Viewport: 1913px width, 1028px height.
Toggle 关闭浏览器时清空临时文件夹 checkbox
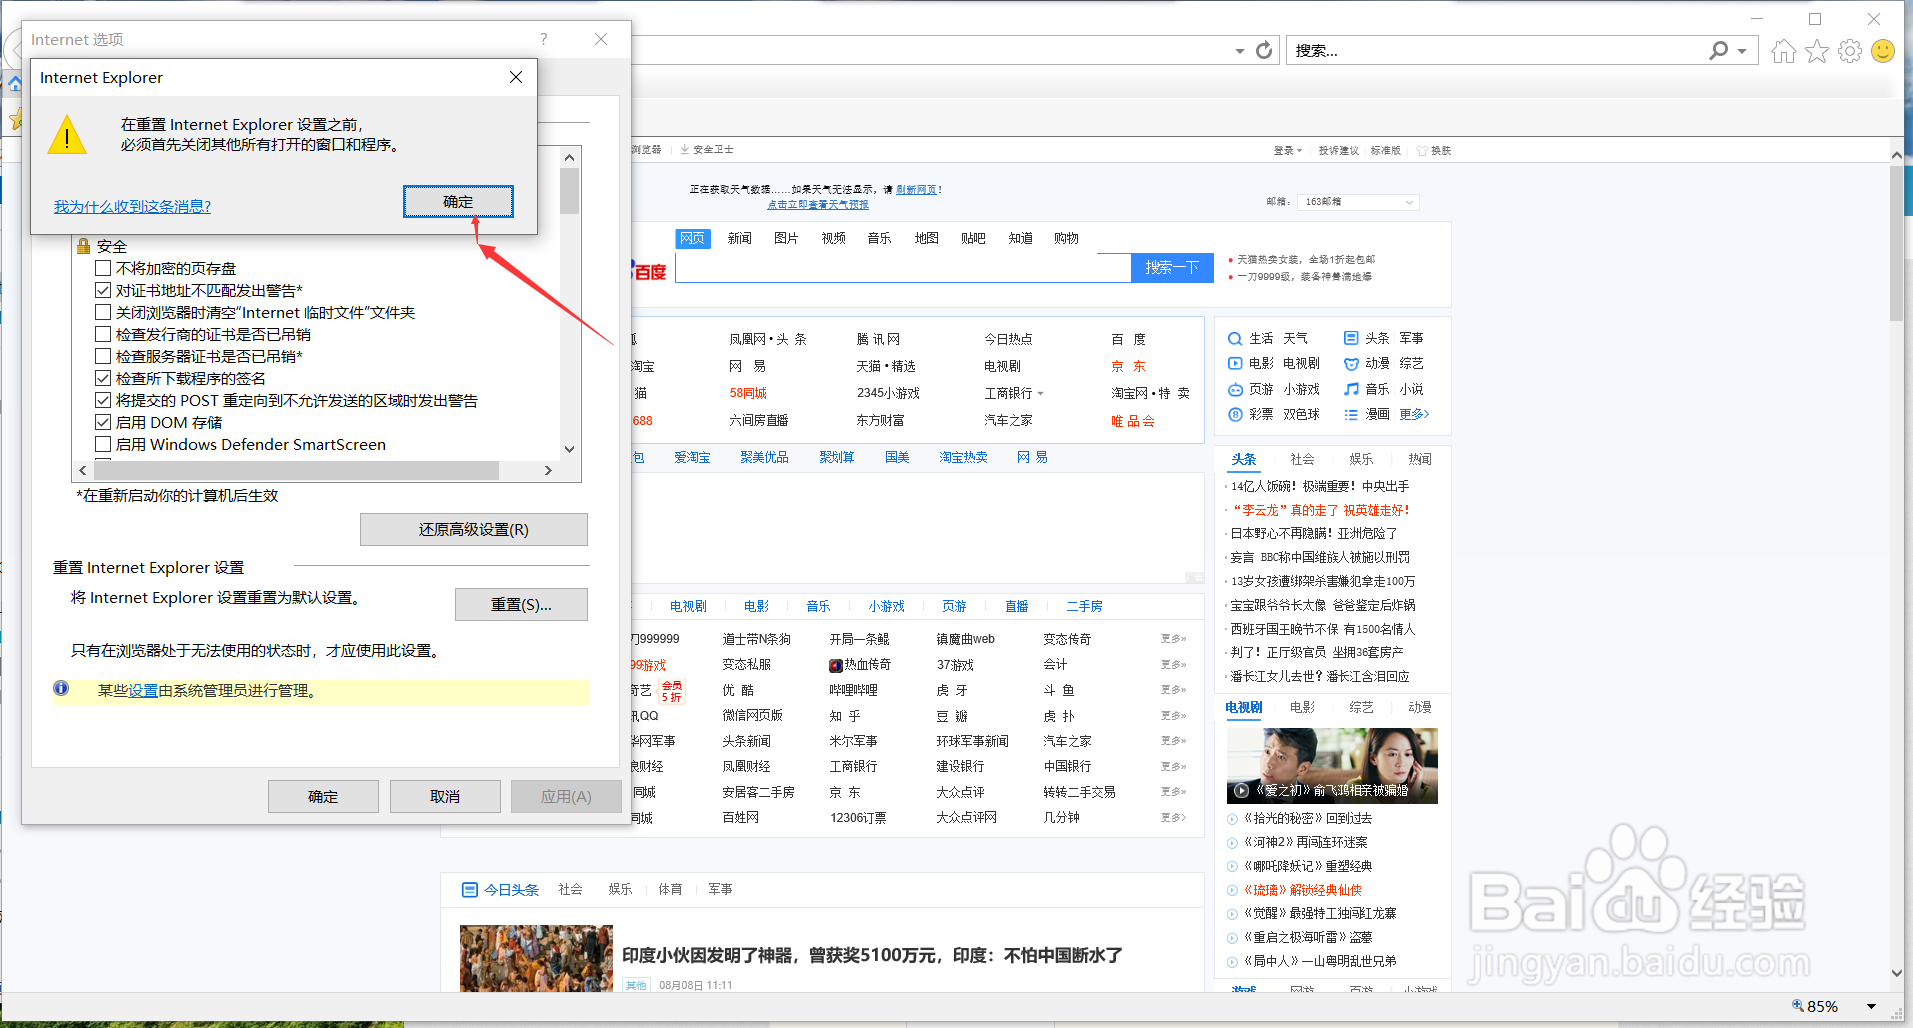tap(103, 312)
